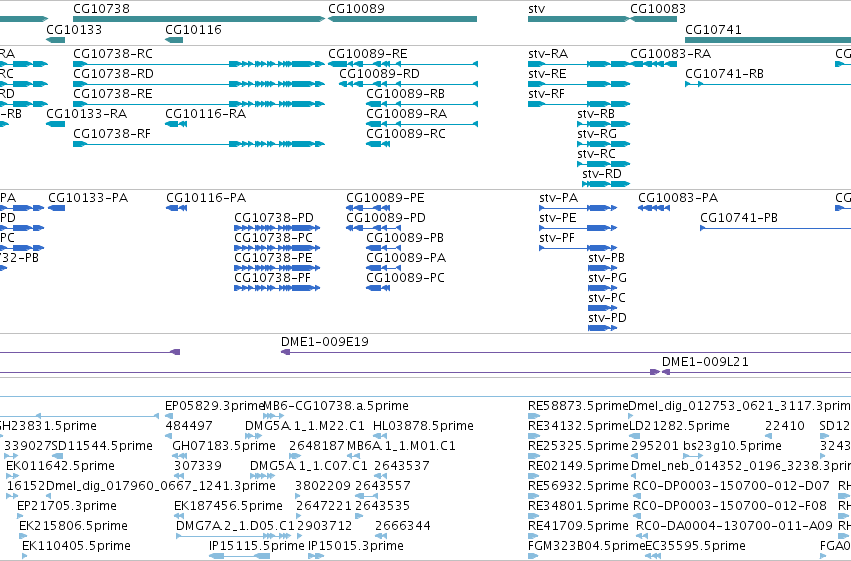Click transcript CG10089-RE label
Image resolution: width=851 pixels, height=561 pixels.
(x=367, y=54)
